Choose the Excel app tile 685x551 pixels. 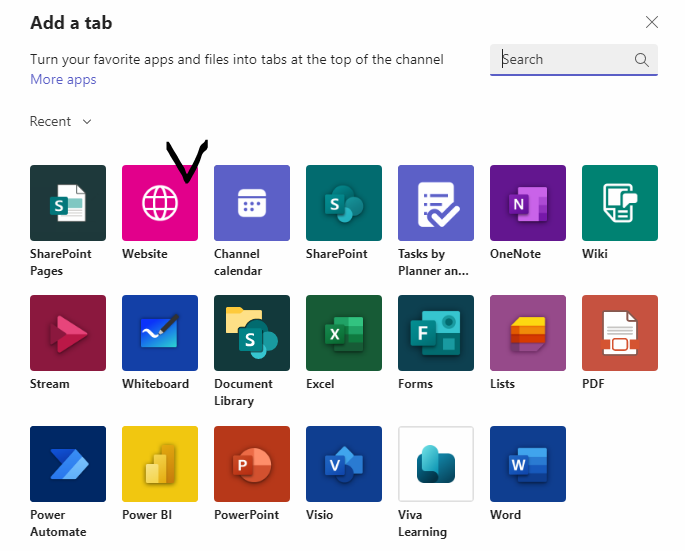click(344, 333)
